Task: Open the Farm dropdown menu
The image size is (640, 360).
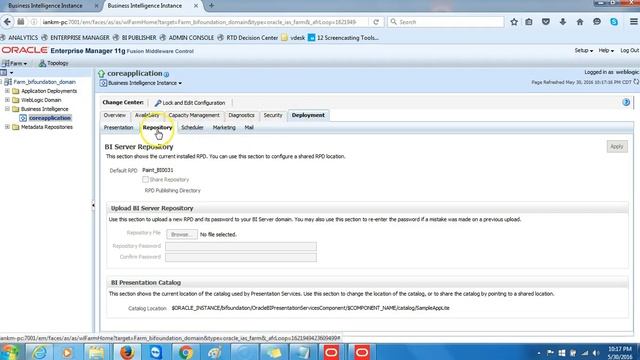Action: pyautogui.click(x=15, y=63)
